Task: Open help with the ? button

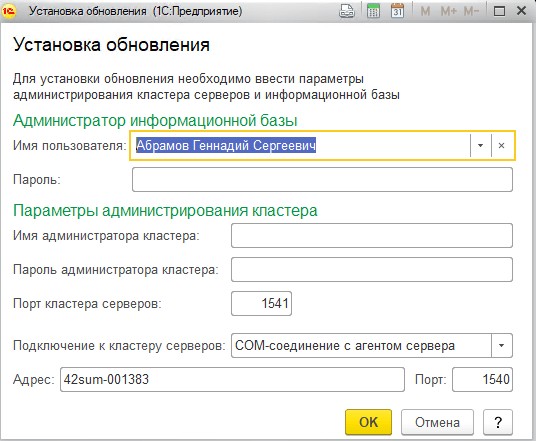Action: click(x=498, y=422)
